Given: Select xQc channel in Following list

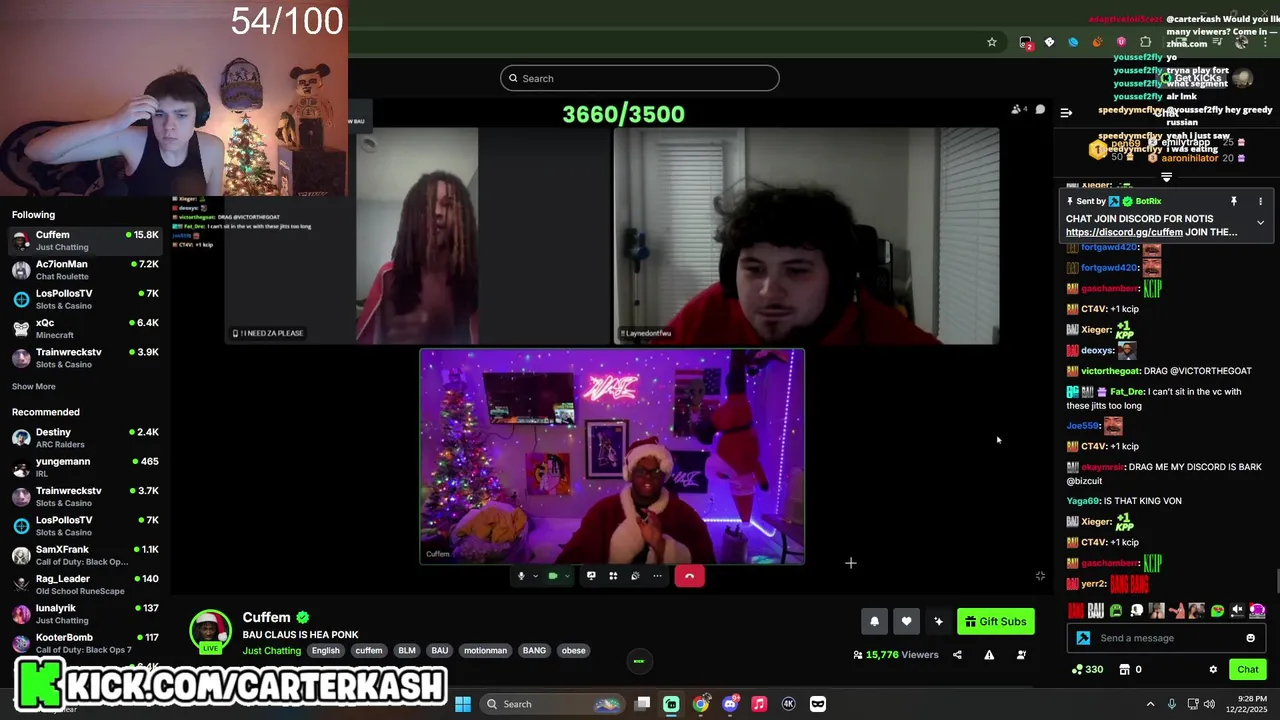Looking at the screenshot, I should pyautogui.click(x=85, y=329).
